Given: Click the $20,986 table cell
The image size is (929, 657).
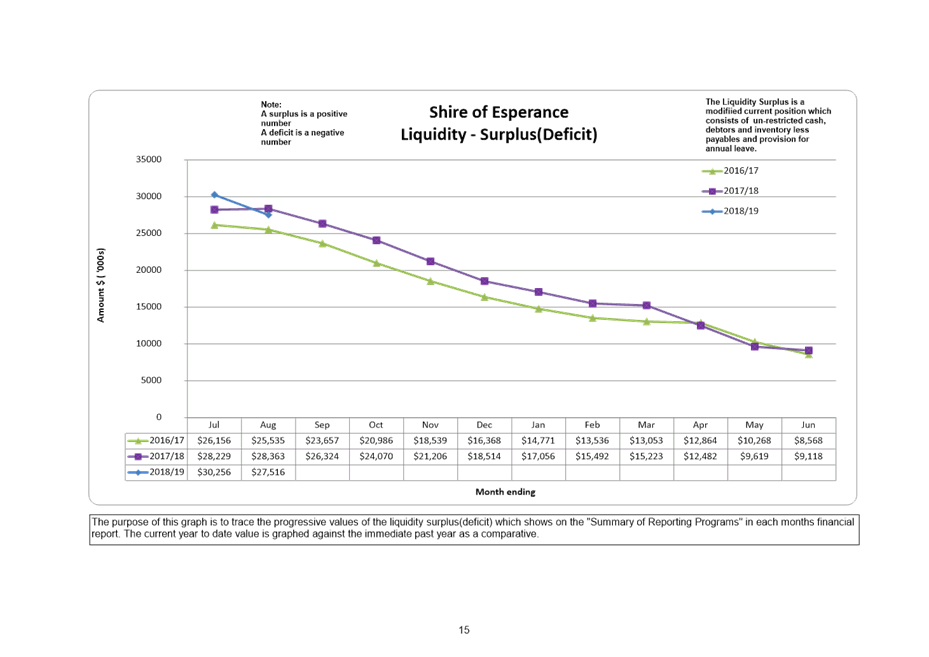Looking at the screenshot, I should tap(376, 441).
